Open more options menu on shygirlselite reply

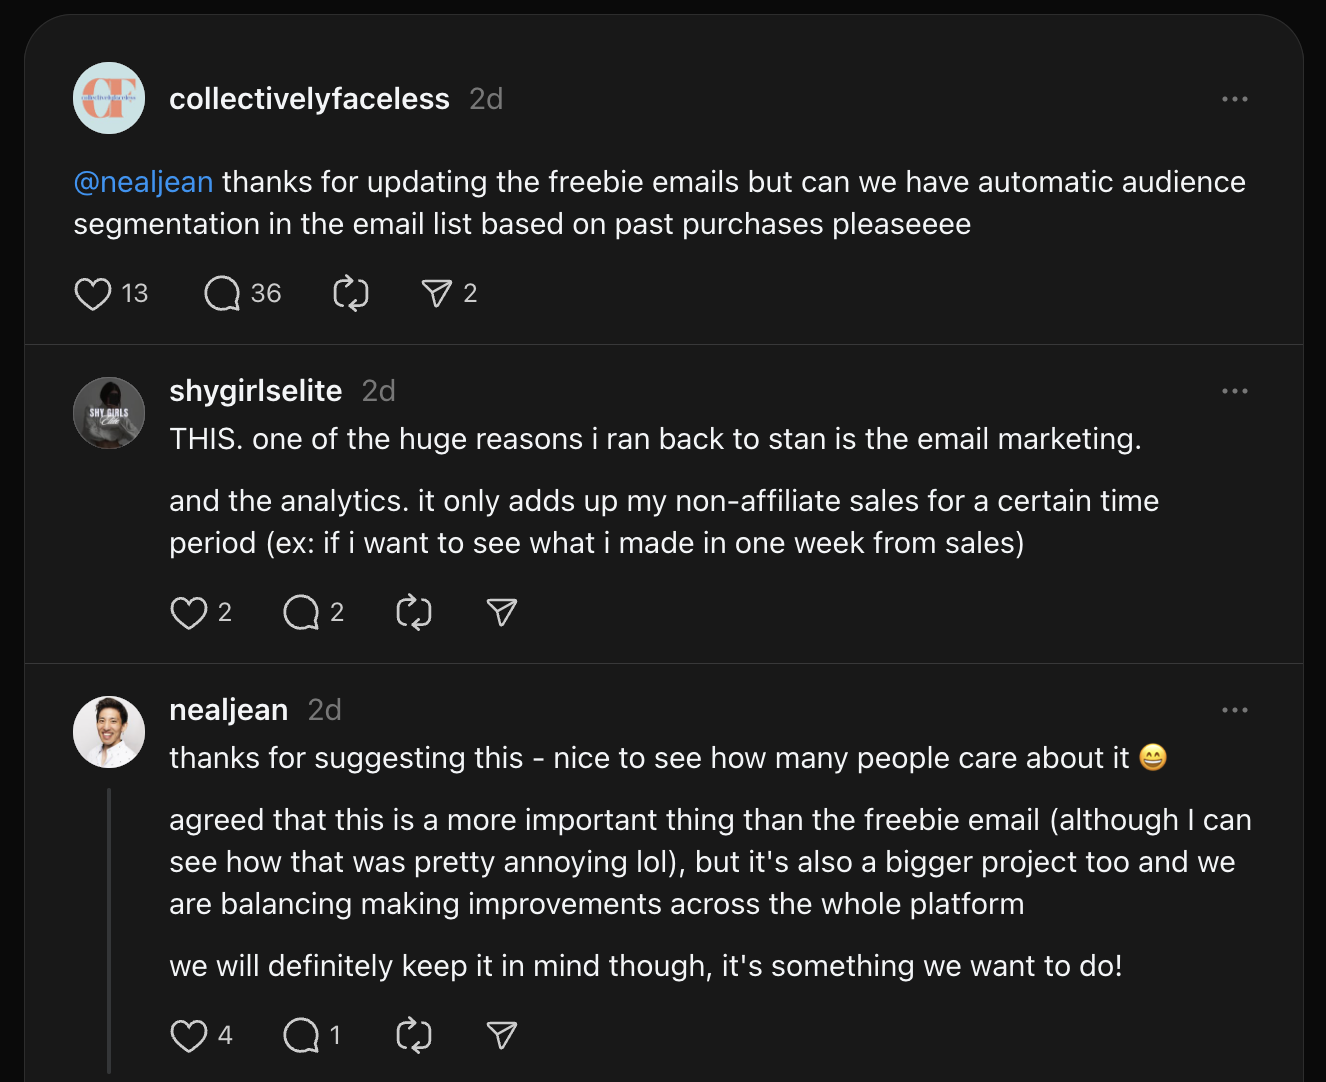pyautogui.click(x=1235, y=391)
